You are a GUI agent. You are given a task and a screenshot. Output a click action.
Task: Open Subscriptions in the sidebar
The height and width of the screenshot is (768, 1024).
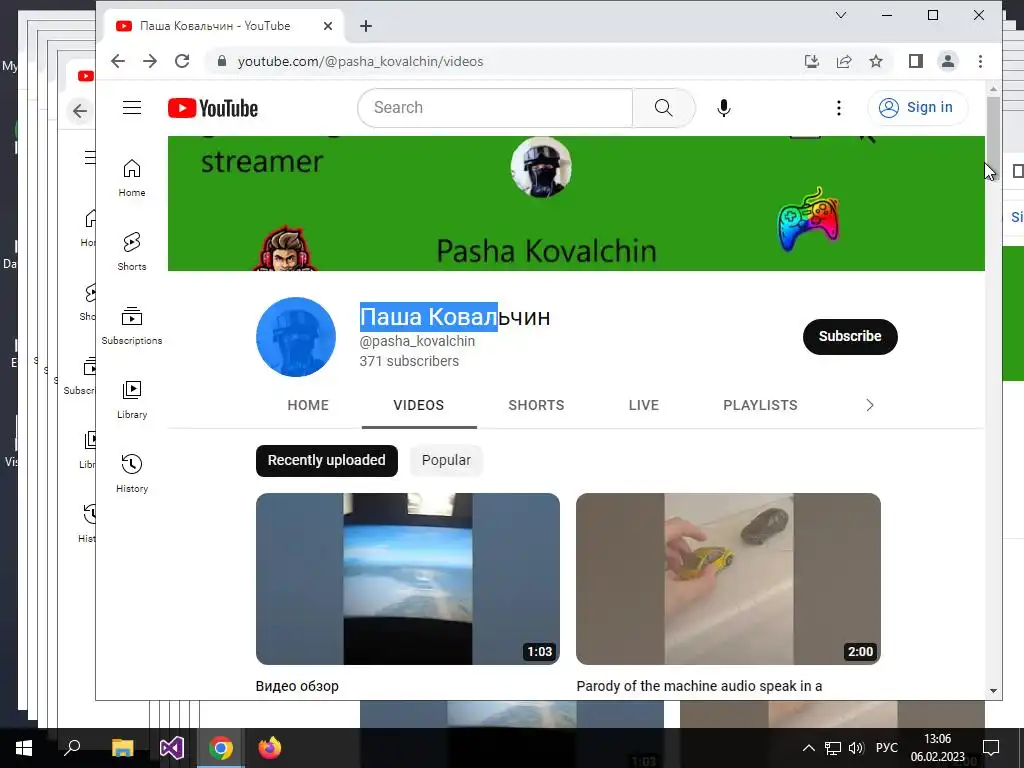132,325
